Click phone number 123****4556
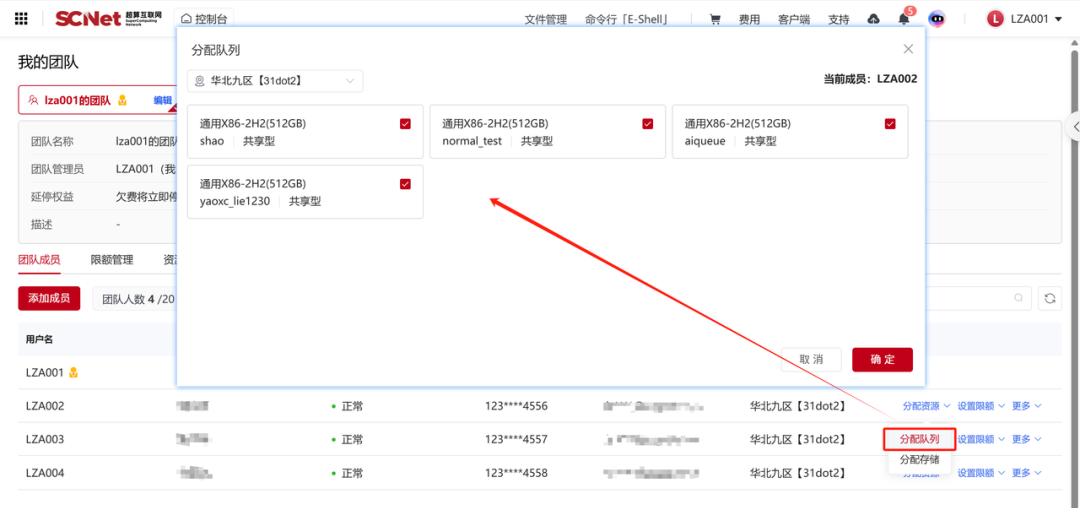This screenshot has width=1080, height=508. 516,406
